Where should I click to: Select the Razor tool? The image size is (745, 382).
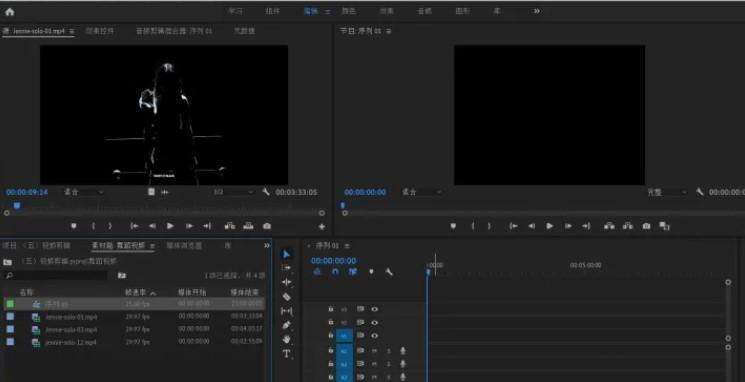(x=286, y=296)
